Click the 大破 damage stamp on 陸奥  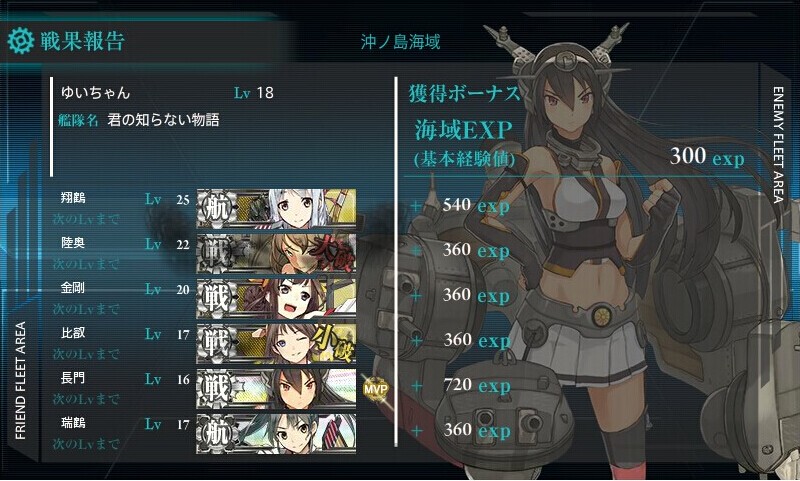pyautogui.click(x=334, y=254)
